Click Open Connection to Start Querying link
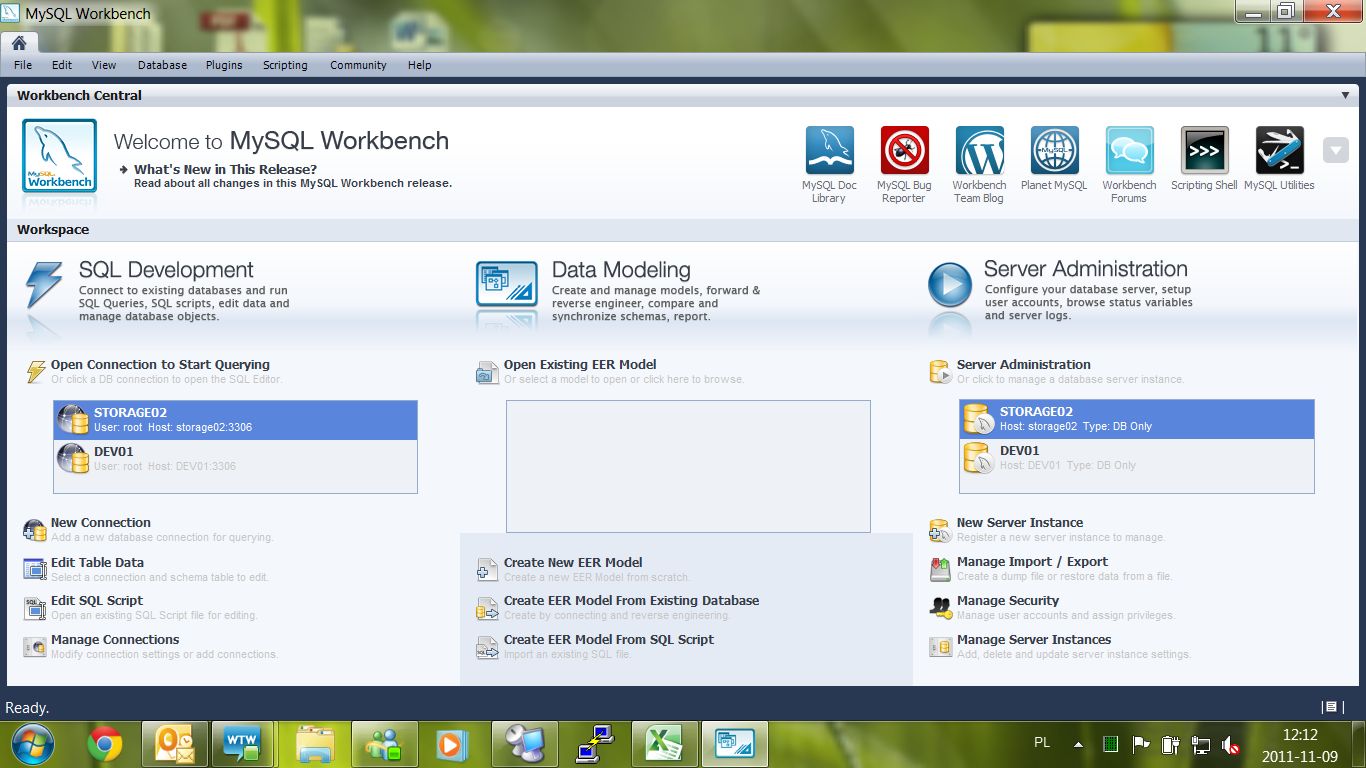The height and width of the screenshot is (768, 1366). (160, 365)
